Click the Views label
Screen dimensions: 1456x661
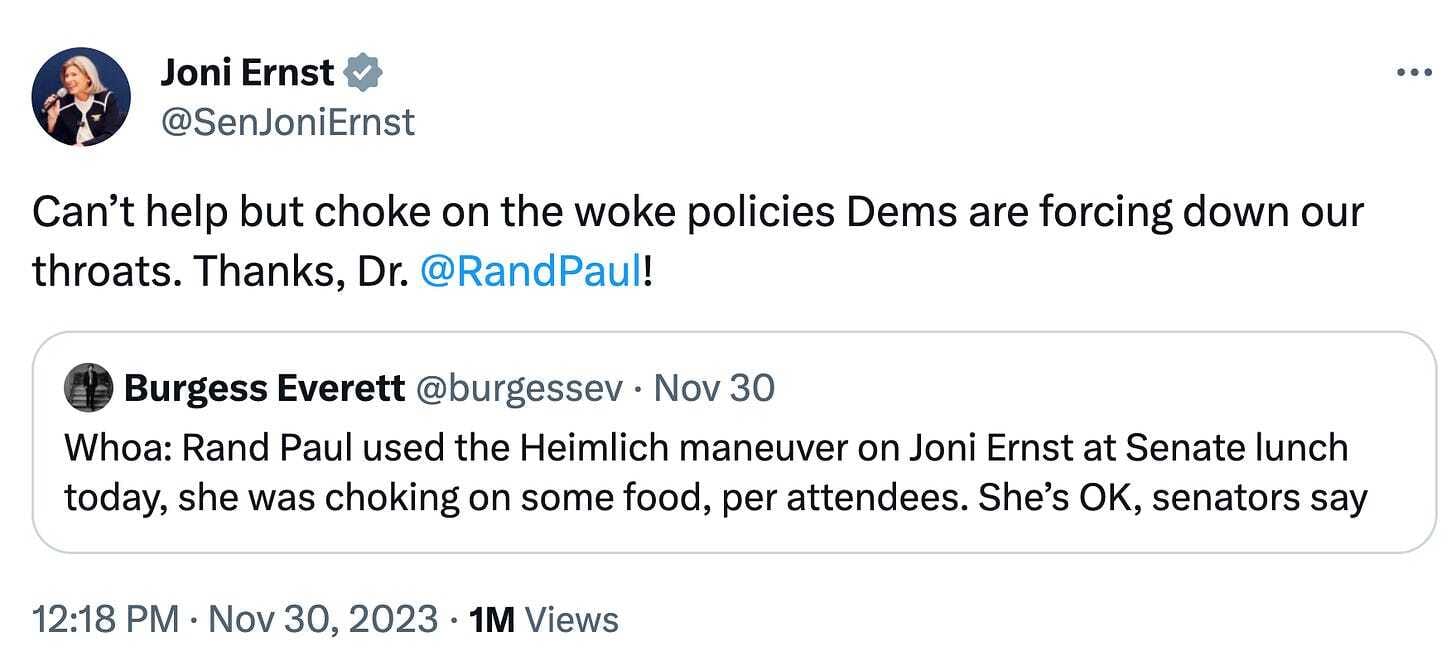pos(572,620)
